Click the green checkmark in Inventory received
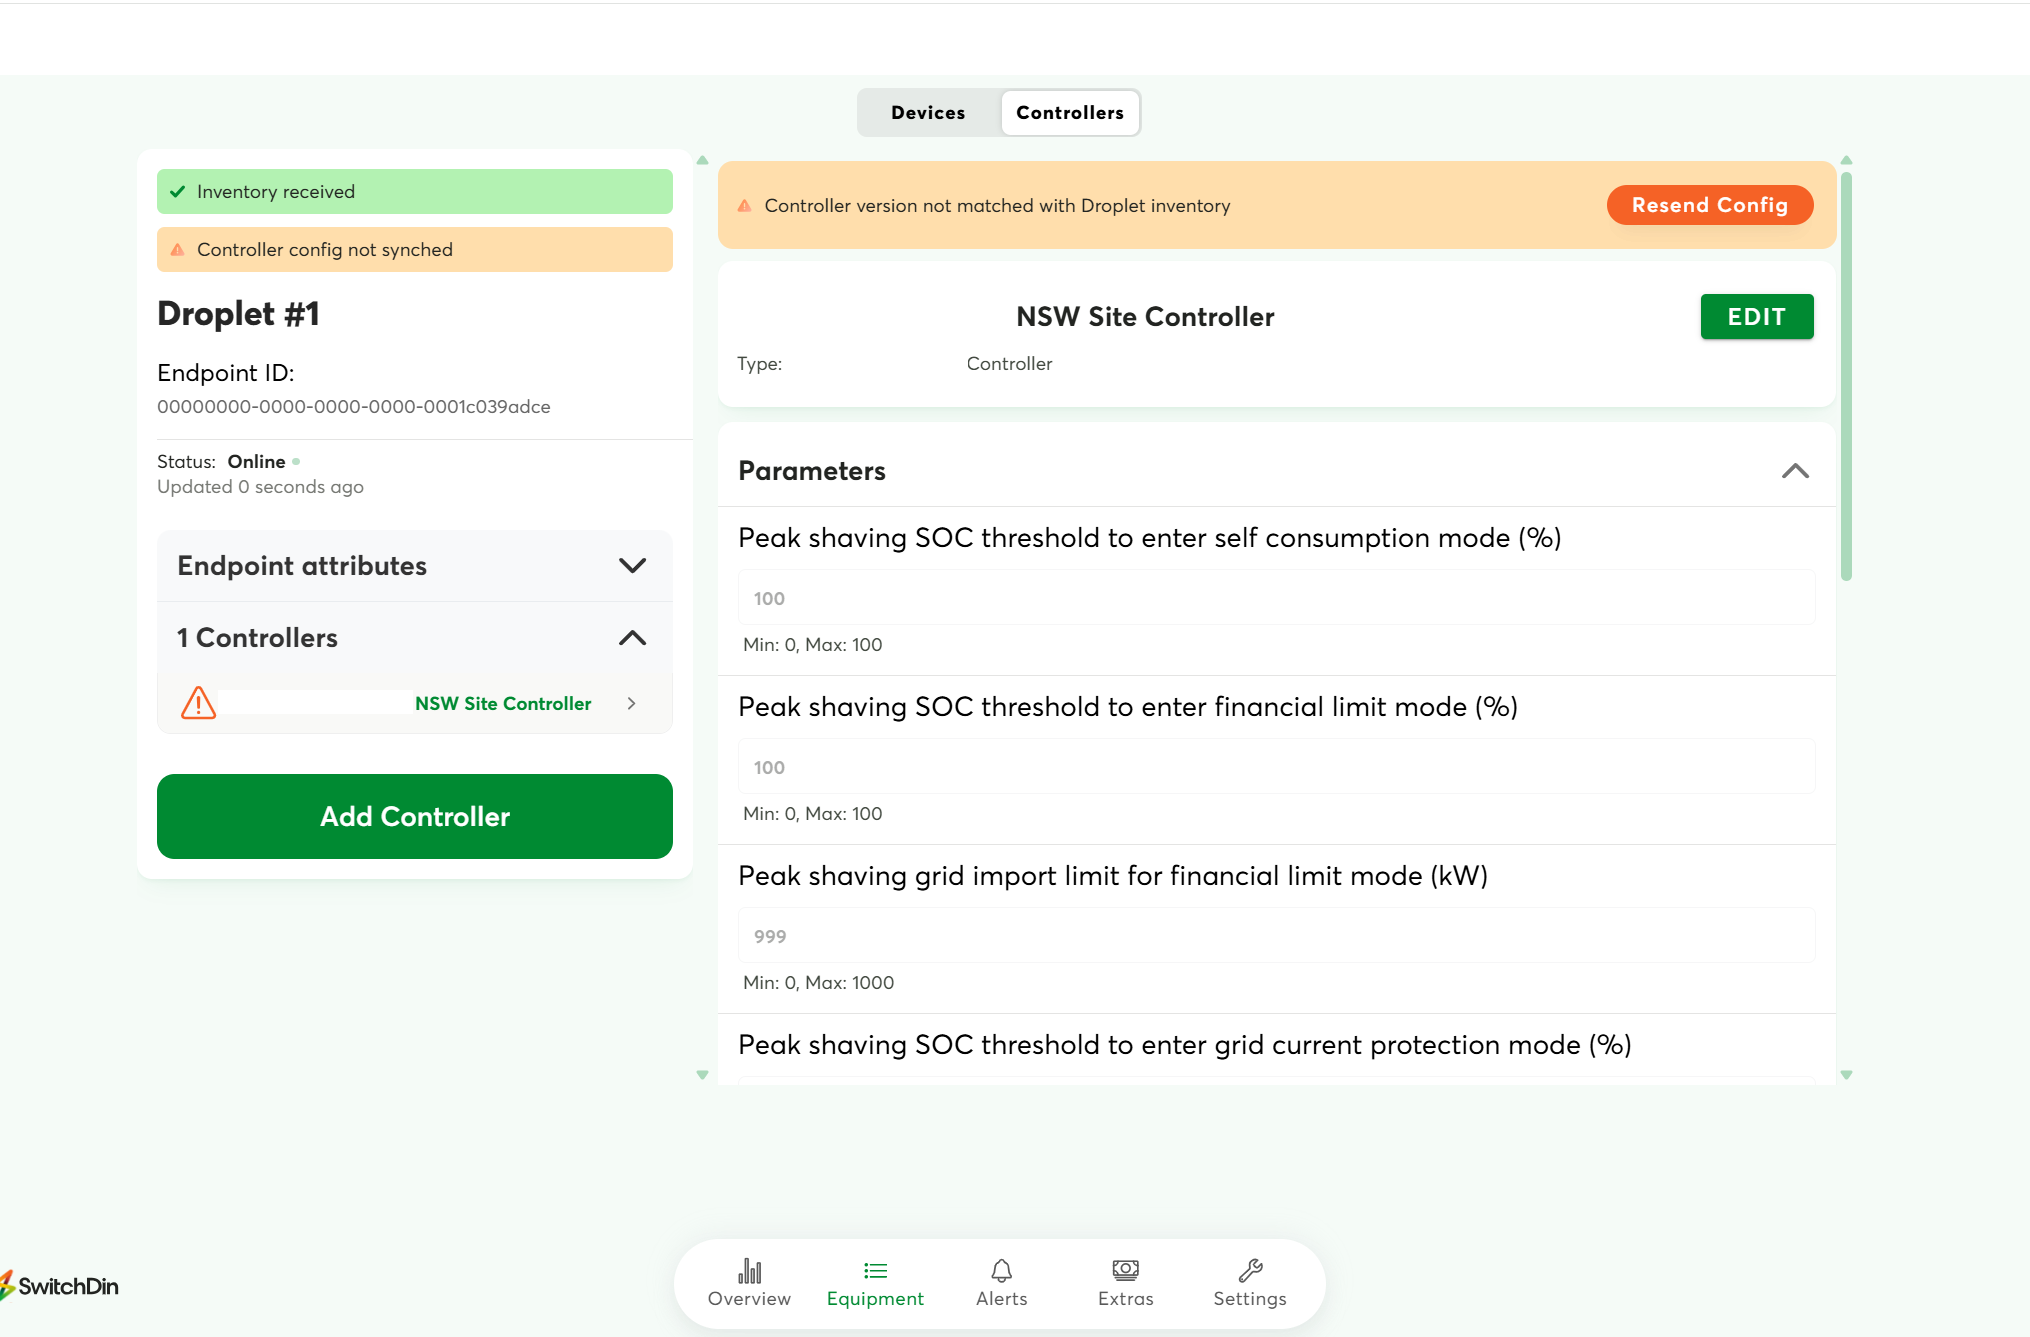Image resolution: width=2030 pixels, height=1337 pixels. (178, 192)
